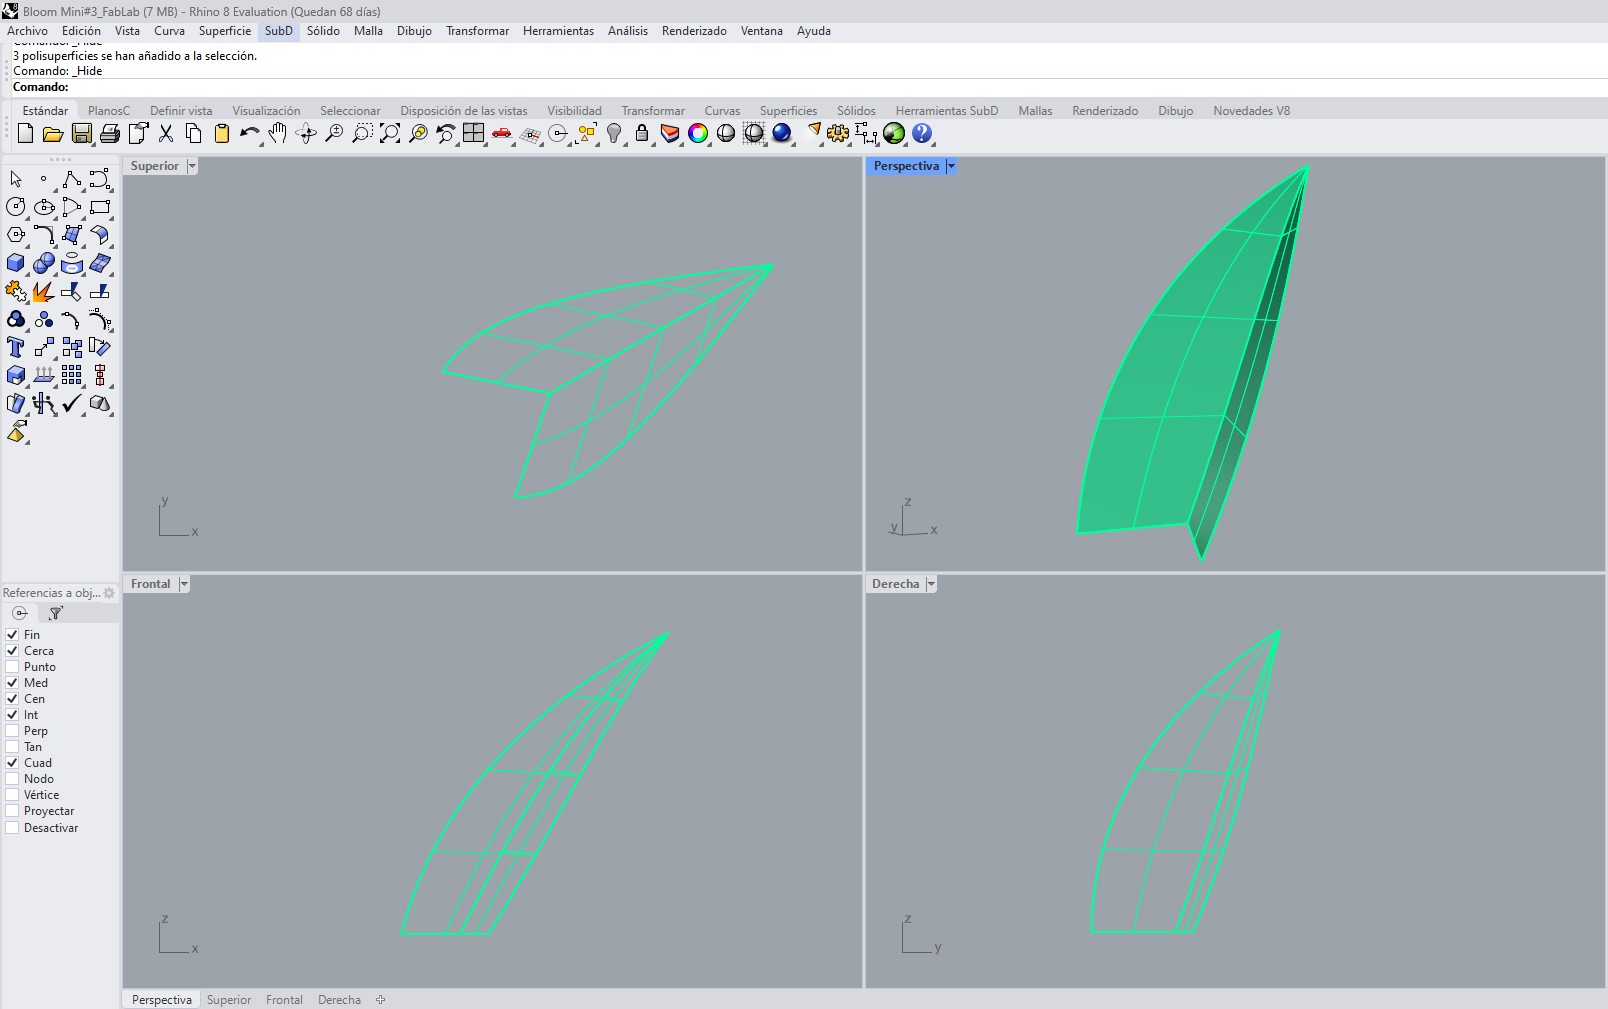Open the Derecha viewport dropdown
Viewport: 1608px width, 1009px height.
tap(930, 583)
